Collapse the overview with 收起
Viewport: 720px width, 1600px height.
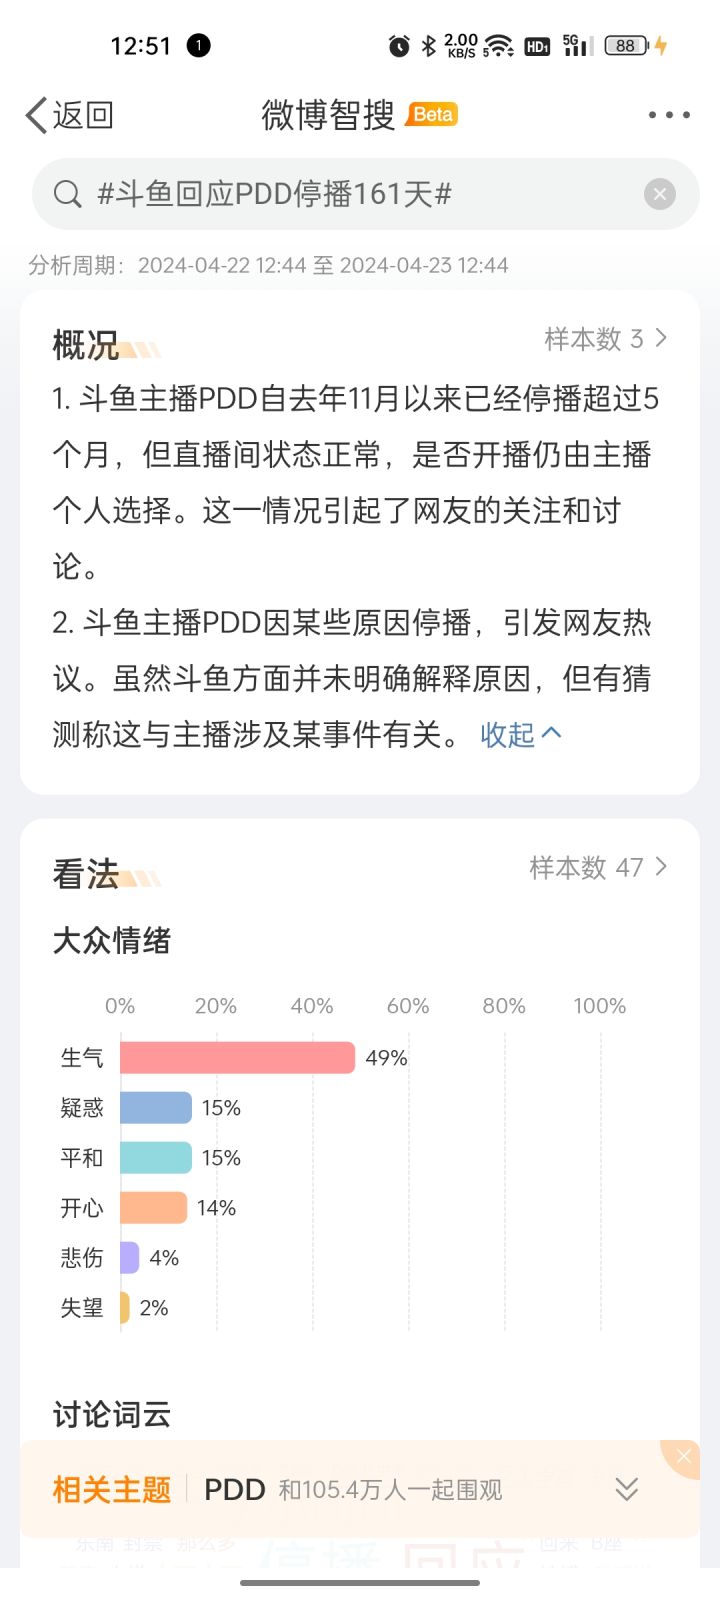520,735
